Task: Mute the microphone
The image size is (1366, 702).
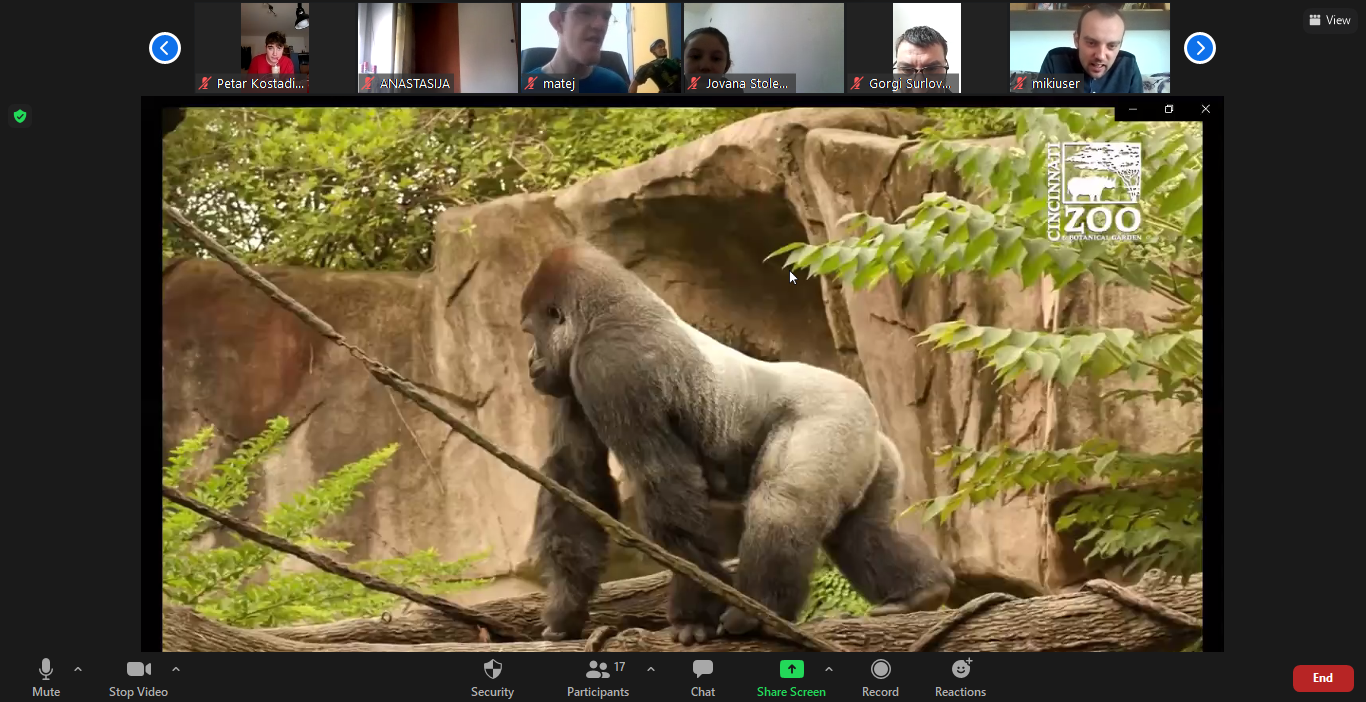Action: 46,677
